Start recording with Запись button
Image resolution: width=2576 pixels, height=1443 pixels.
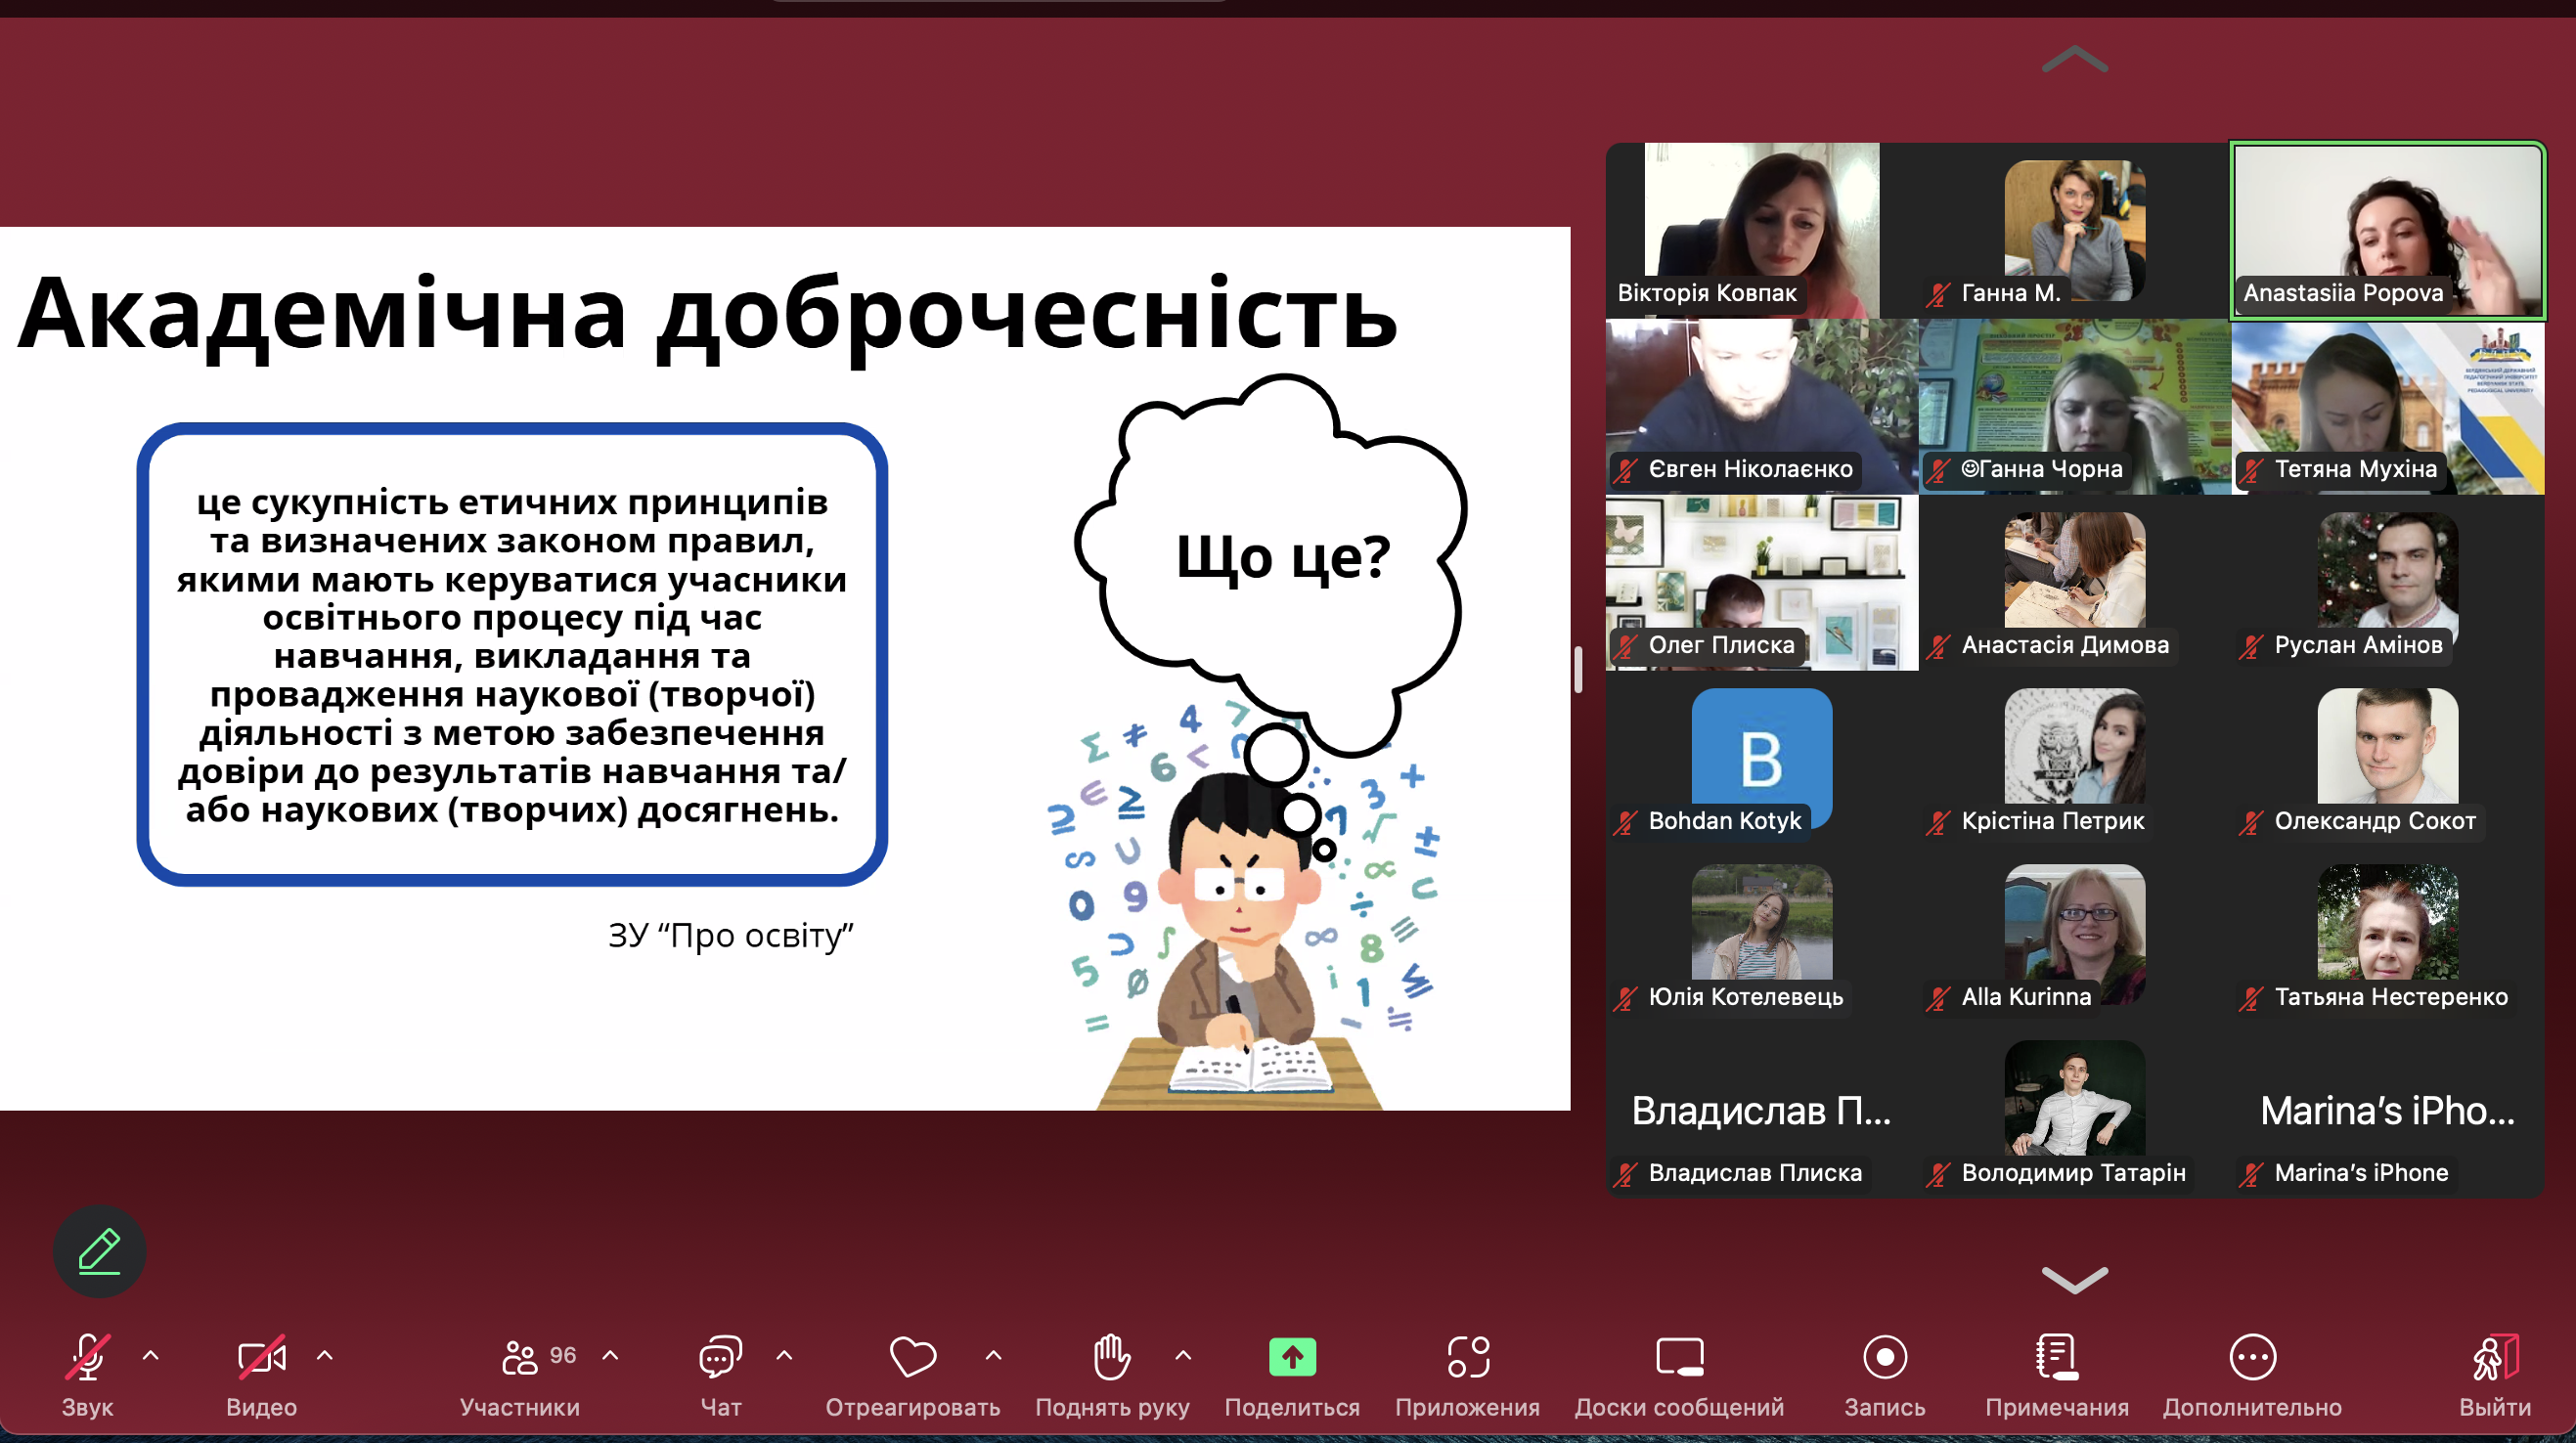pyautogui.click(x=1884, y=1358)
